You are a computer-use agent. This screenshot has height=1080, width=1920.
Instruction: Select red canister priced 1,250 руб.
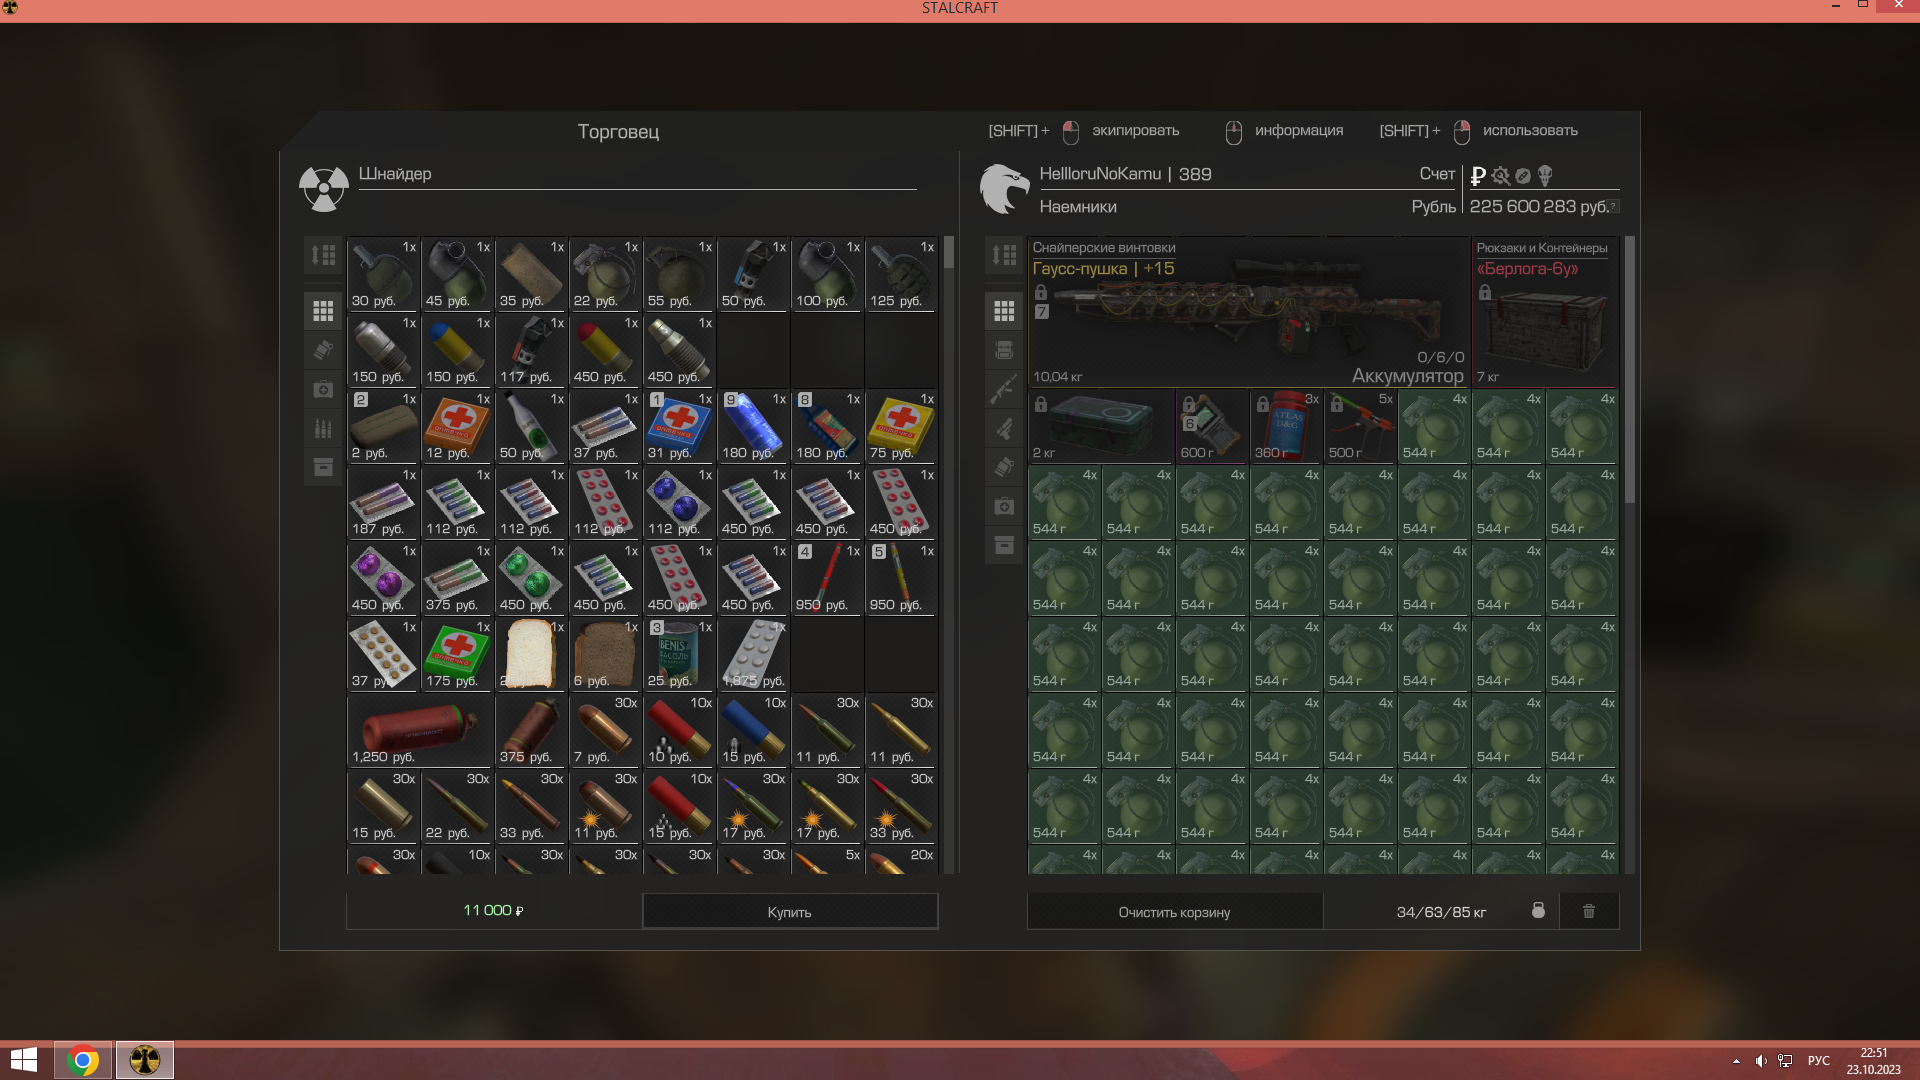pyautogui.click(x=420, y=730)
